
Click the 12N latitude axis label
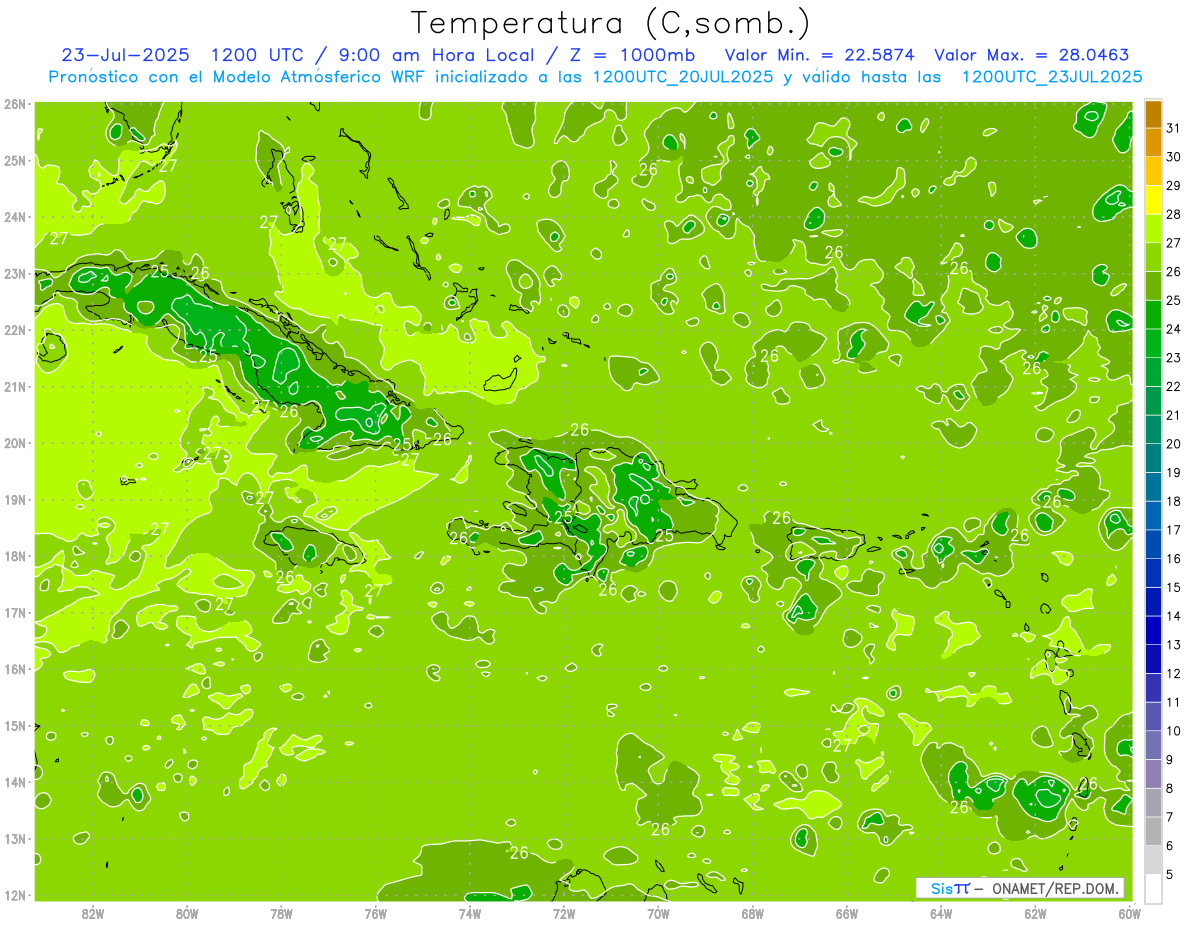click(15, 895)
